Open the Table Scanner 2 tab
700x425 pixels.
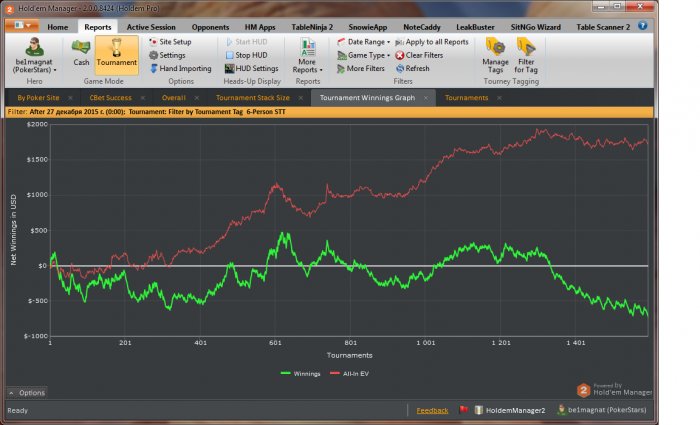point(603,27)
